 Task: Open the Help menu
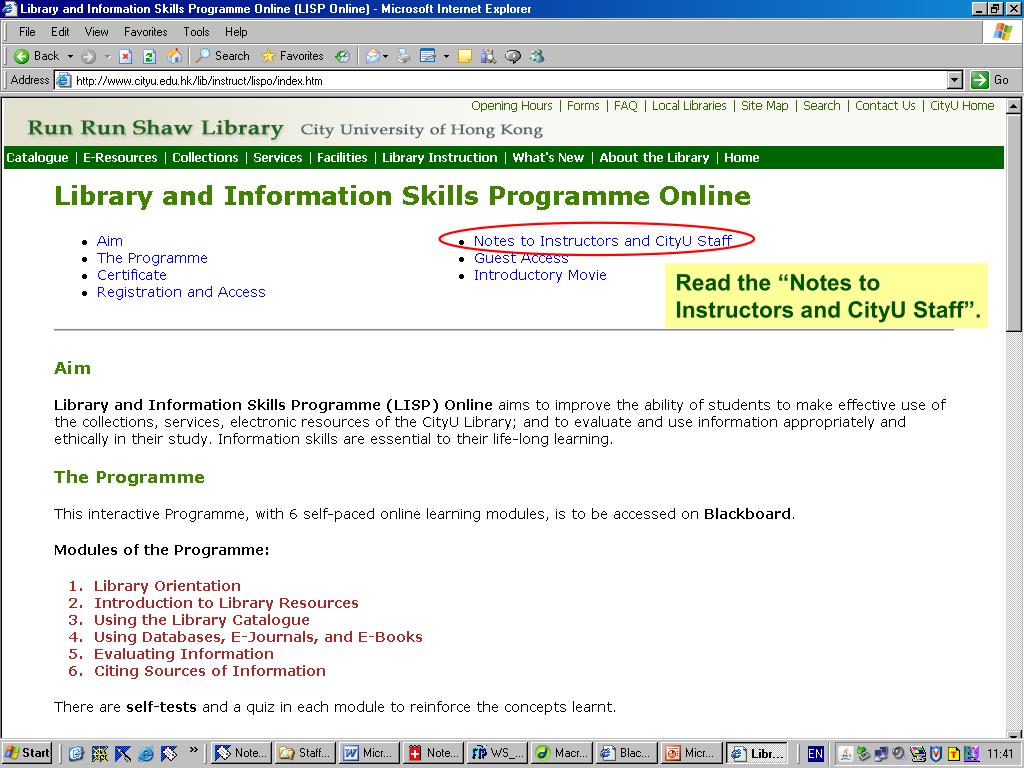click(236, 32)
